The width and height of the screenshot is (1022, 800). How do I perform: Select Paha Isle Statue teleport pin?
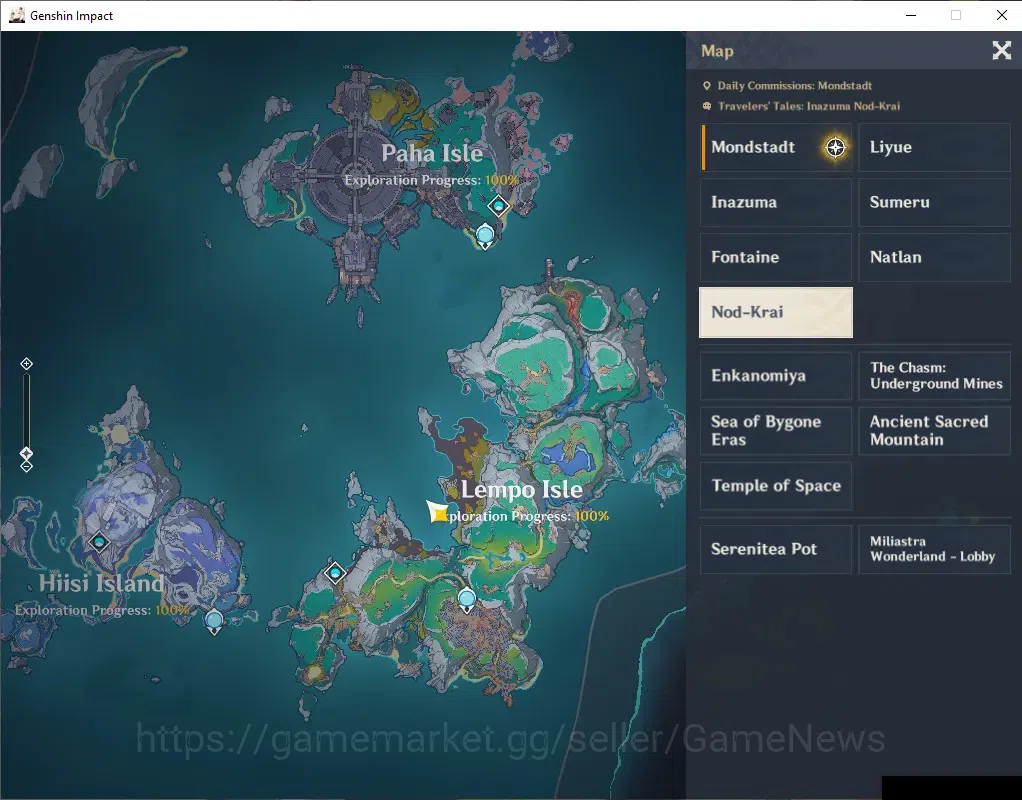[485, 236]
